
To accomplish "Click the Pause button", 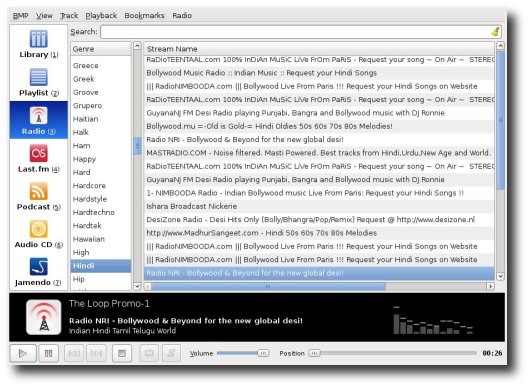I will [x=48, y=353].
